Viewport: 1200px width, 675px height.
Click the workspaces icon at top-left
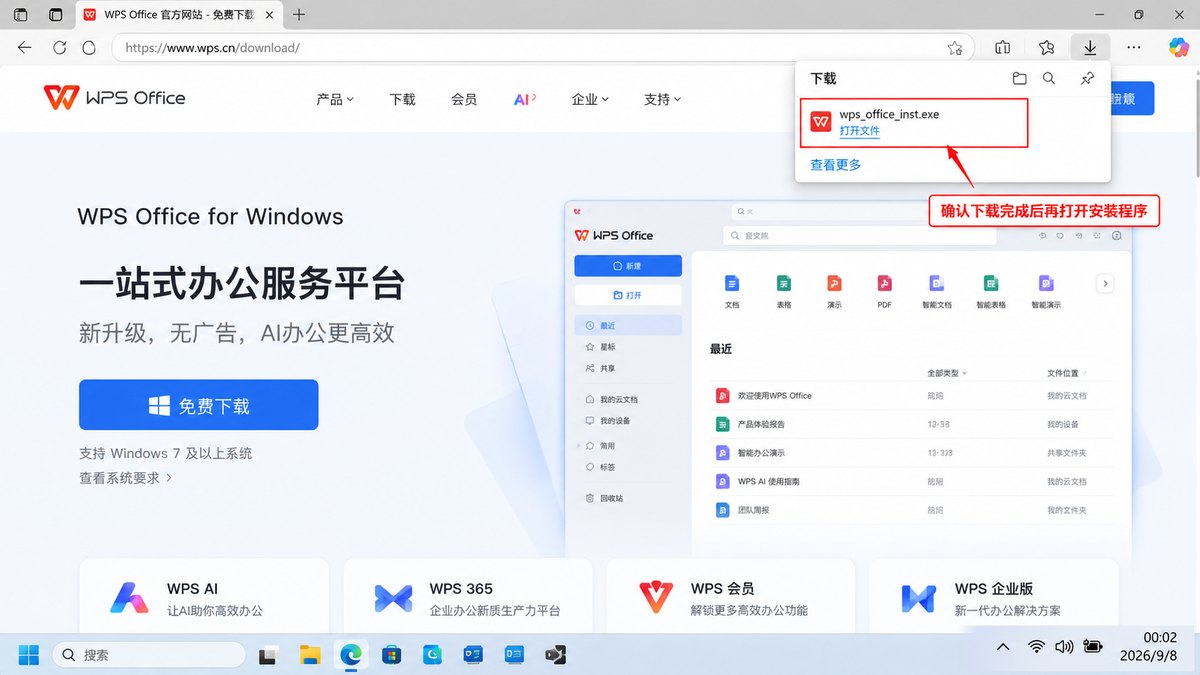(20, 15)
